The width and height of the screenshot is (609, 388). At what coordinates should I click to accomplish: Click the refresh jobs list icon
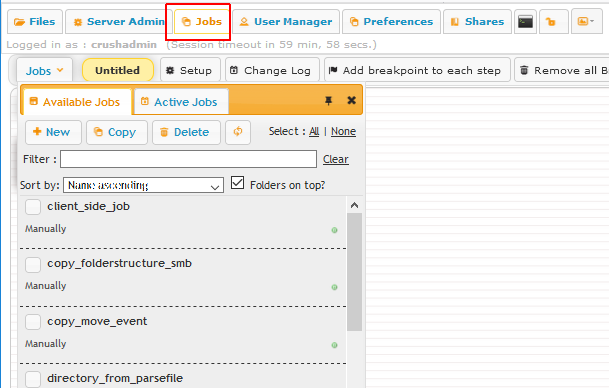pos(238,132)
